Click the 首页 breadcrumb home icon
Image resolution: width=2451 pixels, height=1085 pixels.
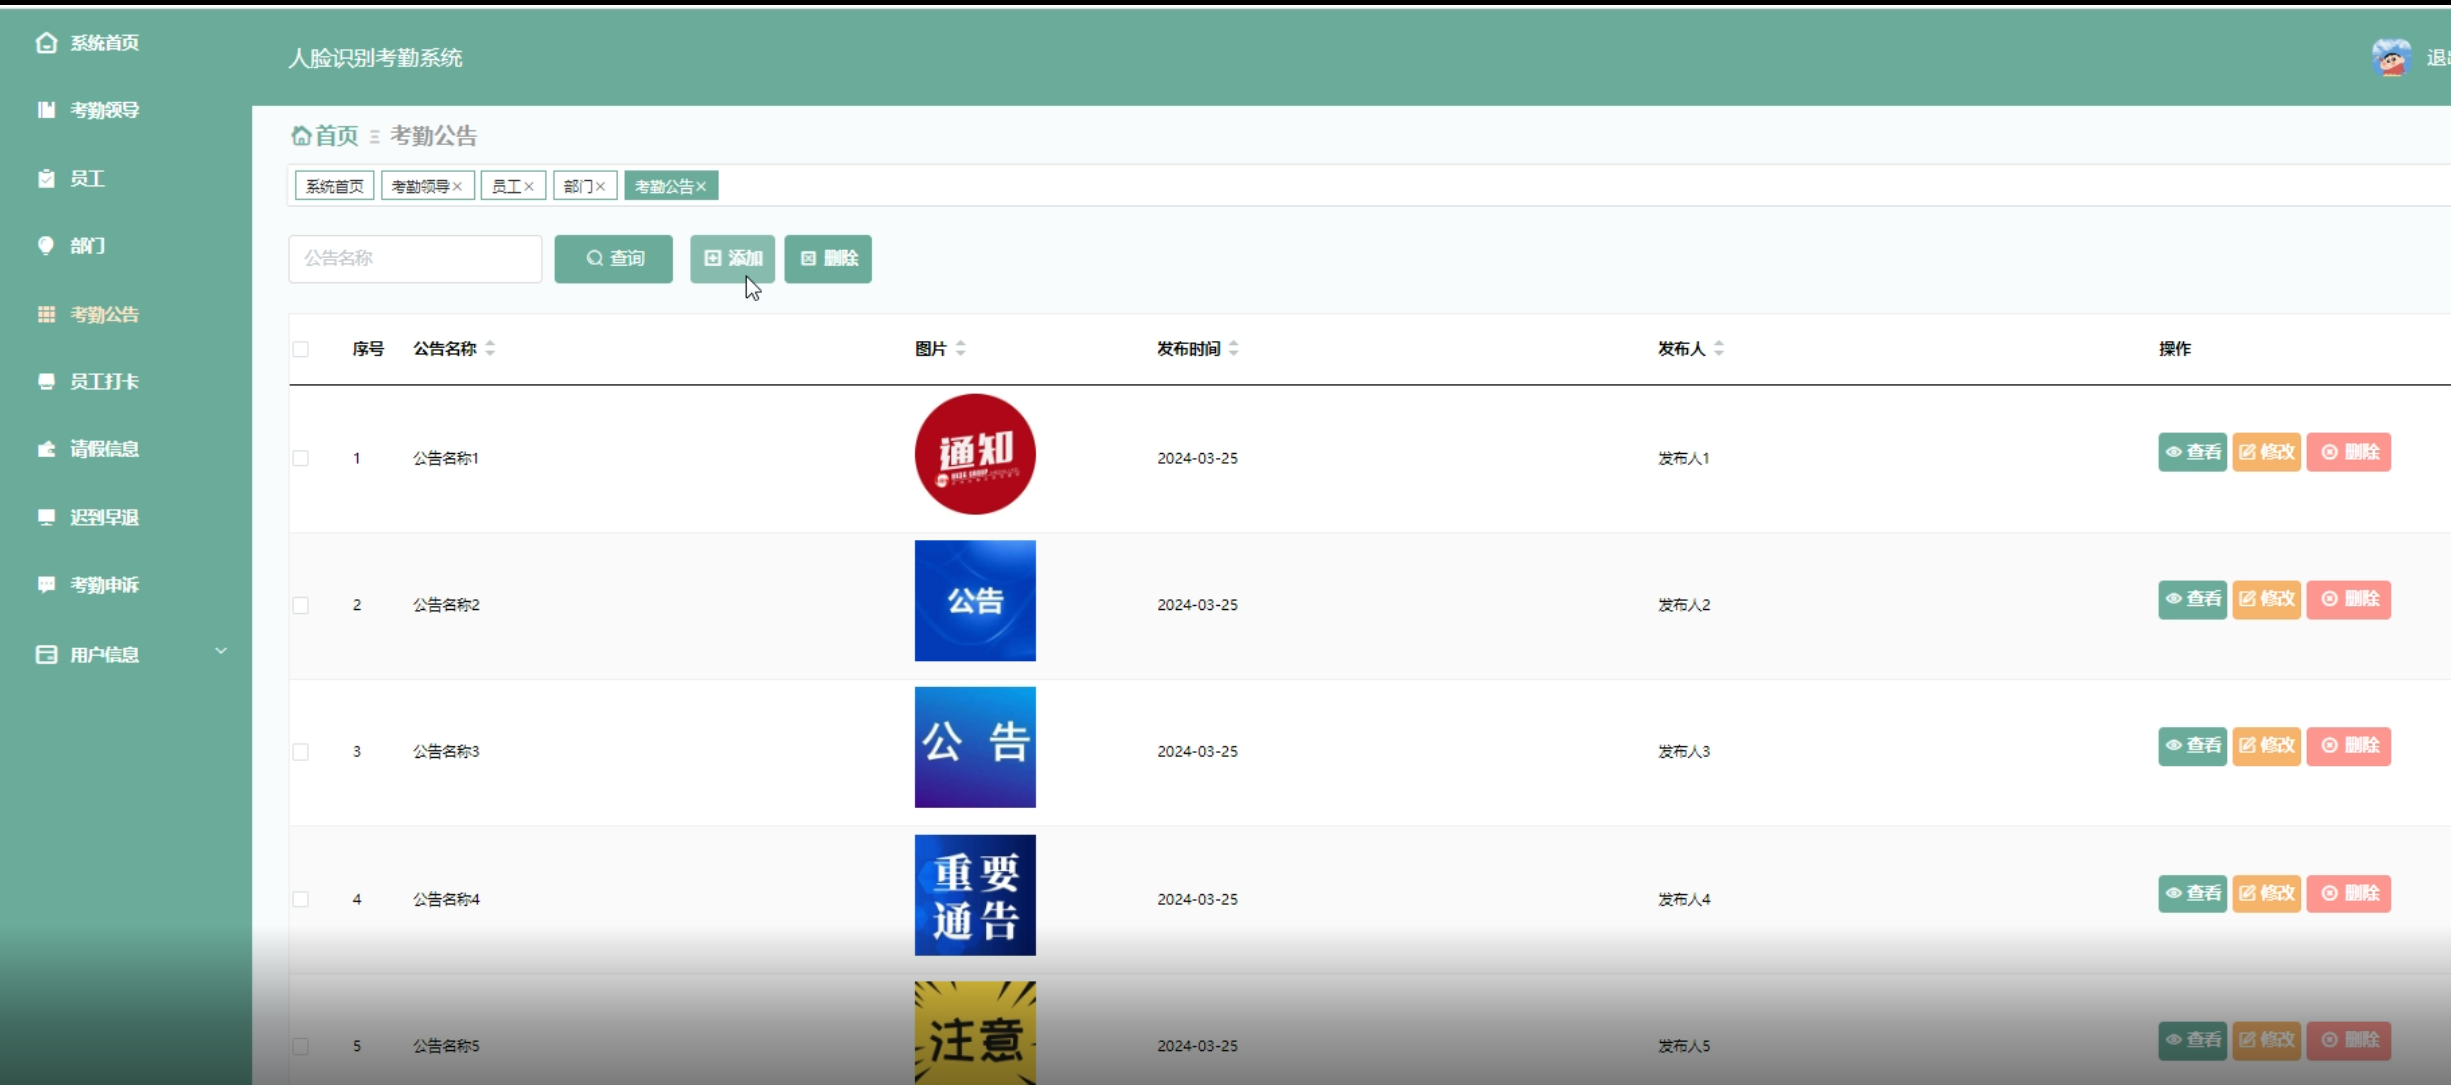(300, 135)
